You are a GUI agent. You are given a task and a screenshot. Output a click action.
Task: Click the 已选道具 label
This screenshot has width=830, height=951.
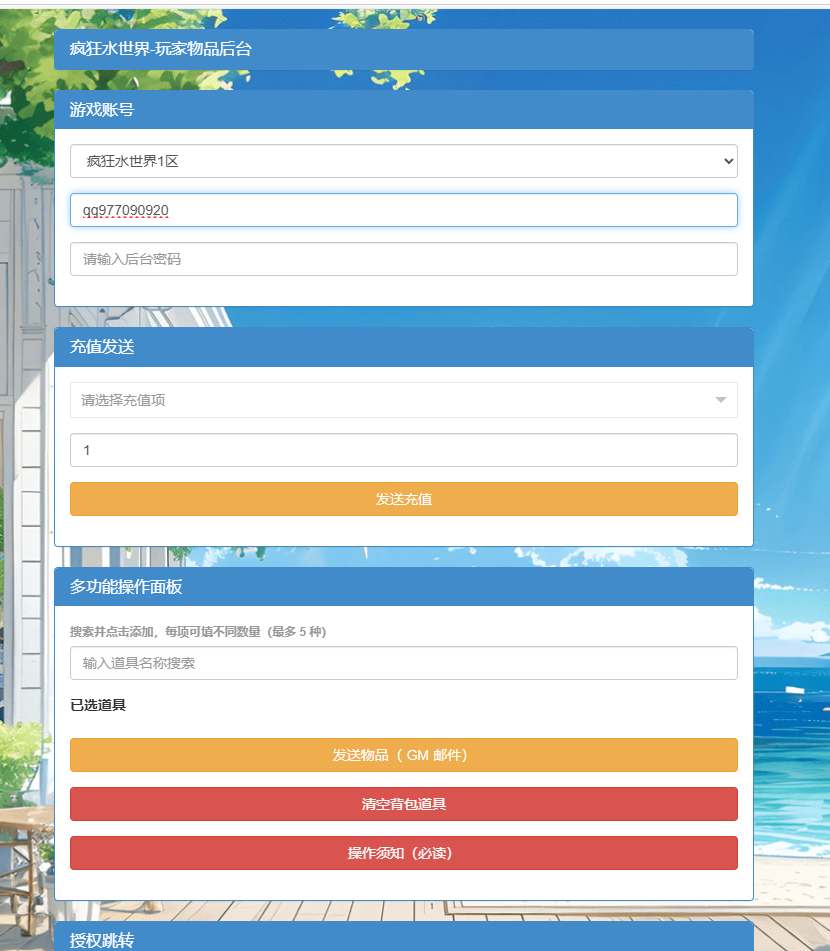[x=98, y=705]
